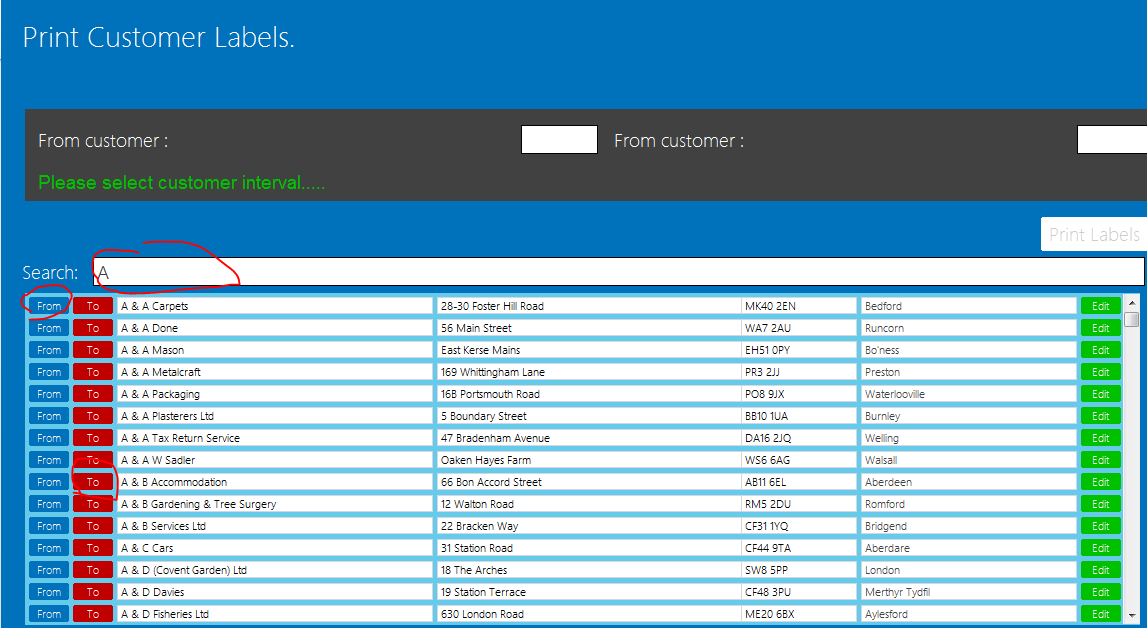Click From for A & A Plasterers Ltd

click(49, 416)
